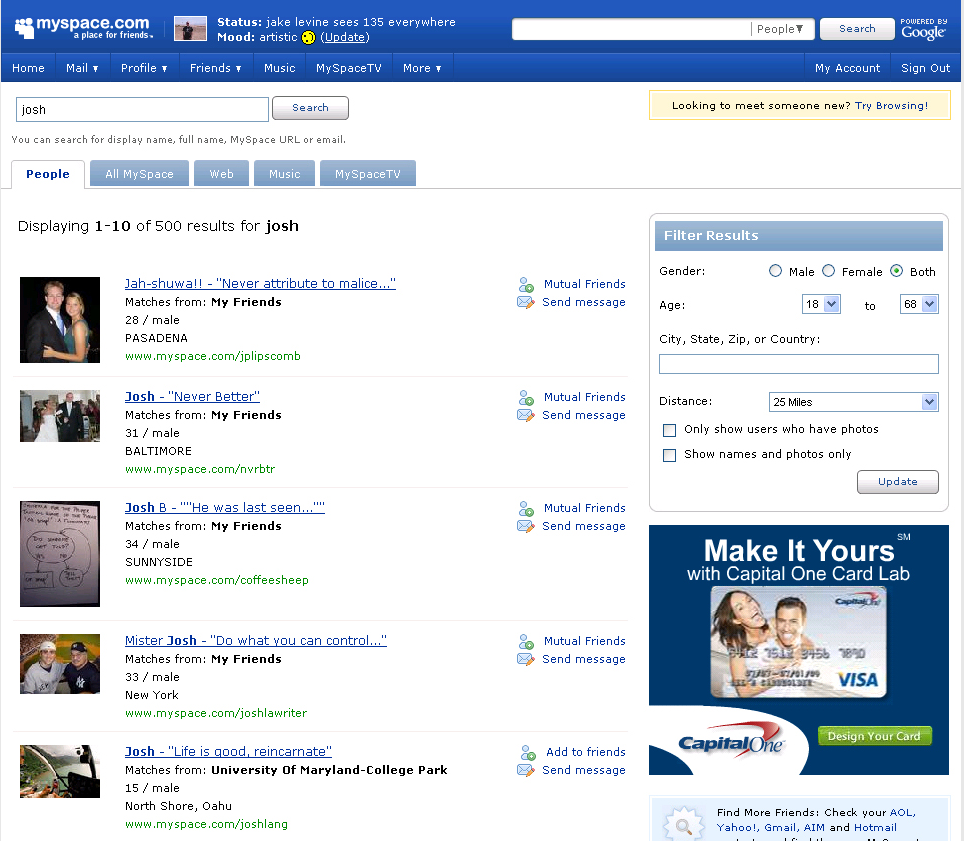Open the Try Browsing! link
The height and width of the screenshot is (841, 964).
coord(891,106)
